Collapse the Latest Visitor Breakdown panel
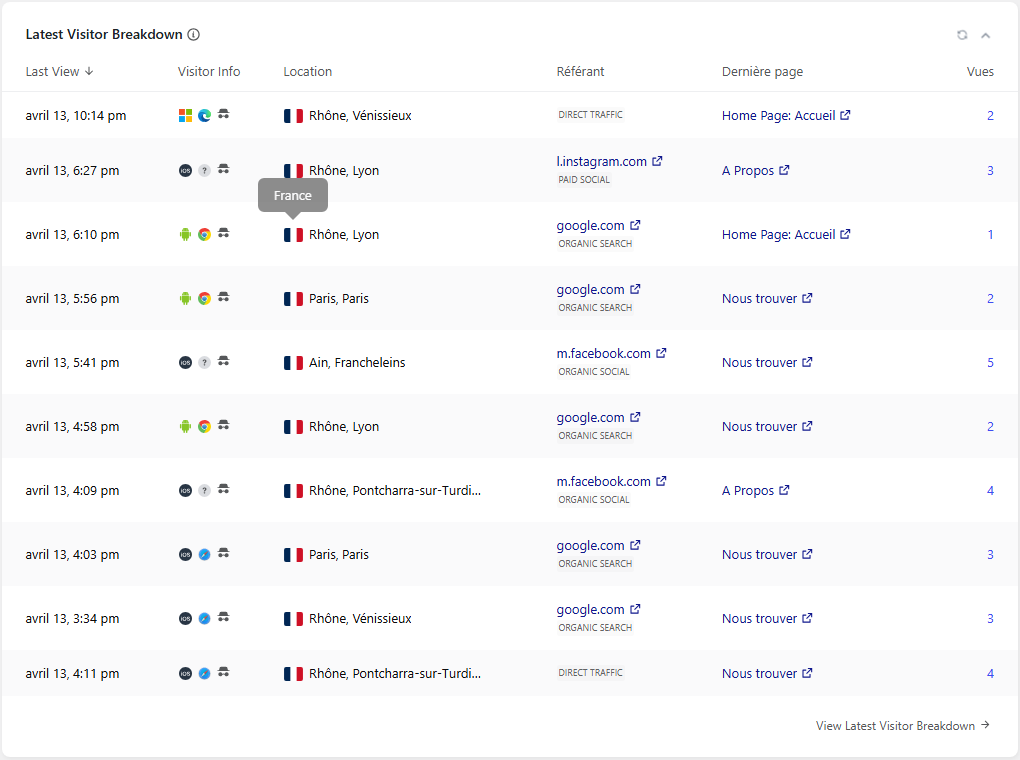1020x760 pixels. pos(985,35)
